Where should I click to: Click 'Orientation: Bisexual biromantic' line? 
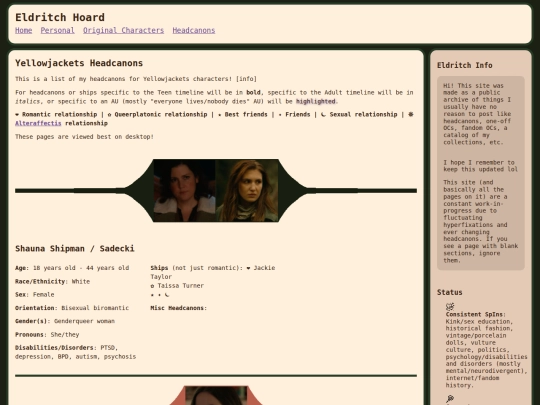pyautogui.click(x=72, y=308)
